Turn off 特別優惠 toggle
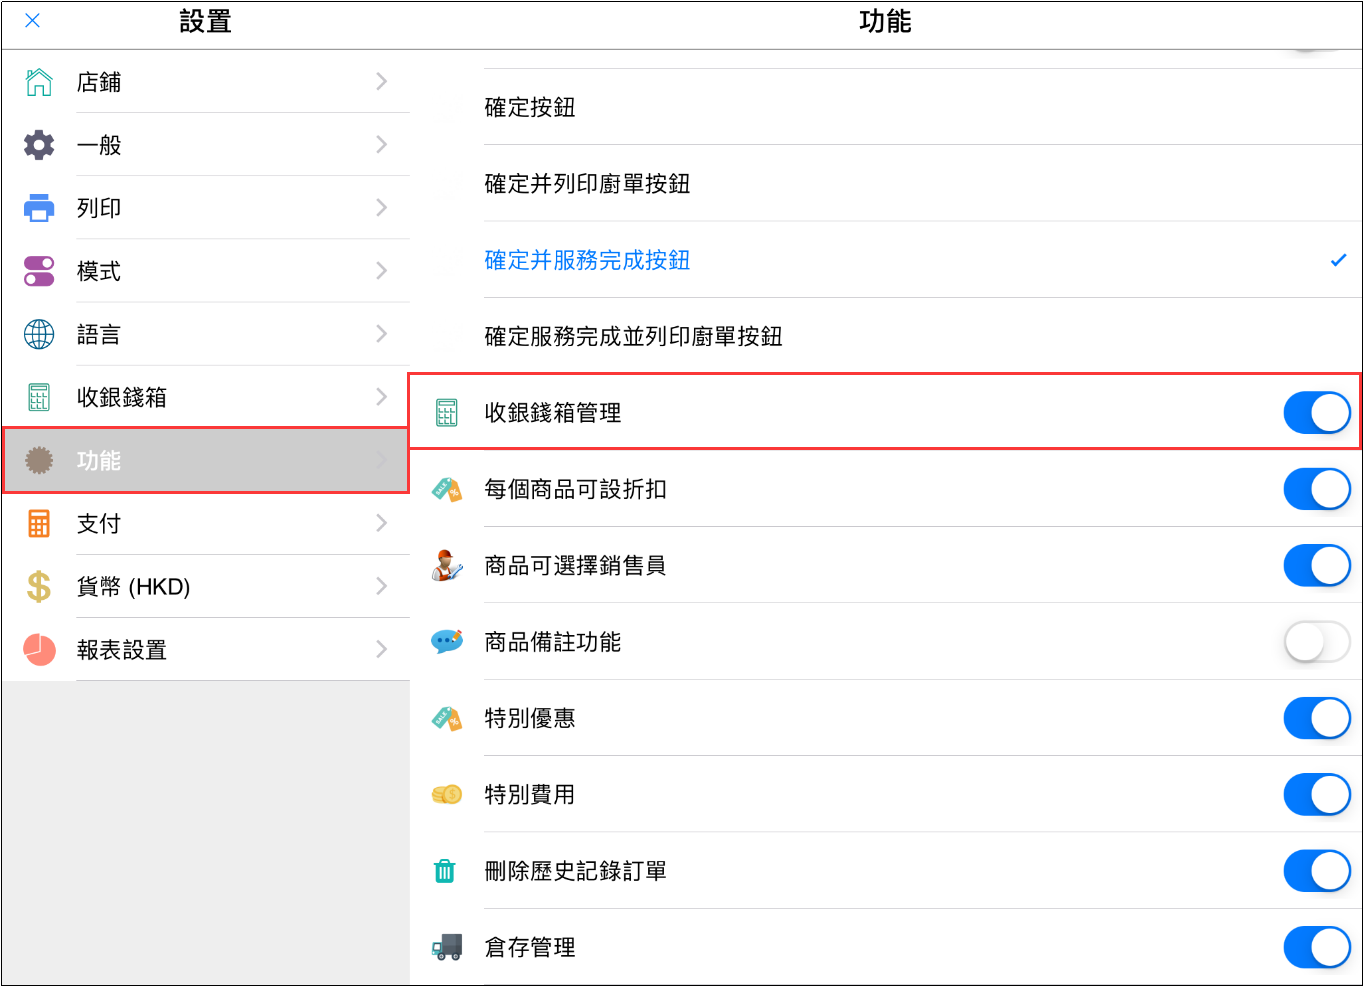 [x=1316, y=718]
